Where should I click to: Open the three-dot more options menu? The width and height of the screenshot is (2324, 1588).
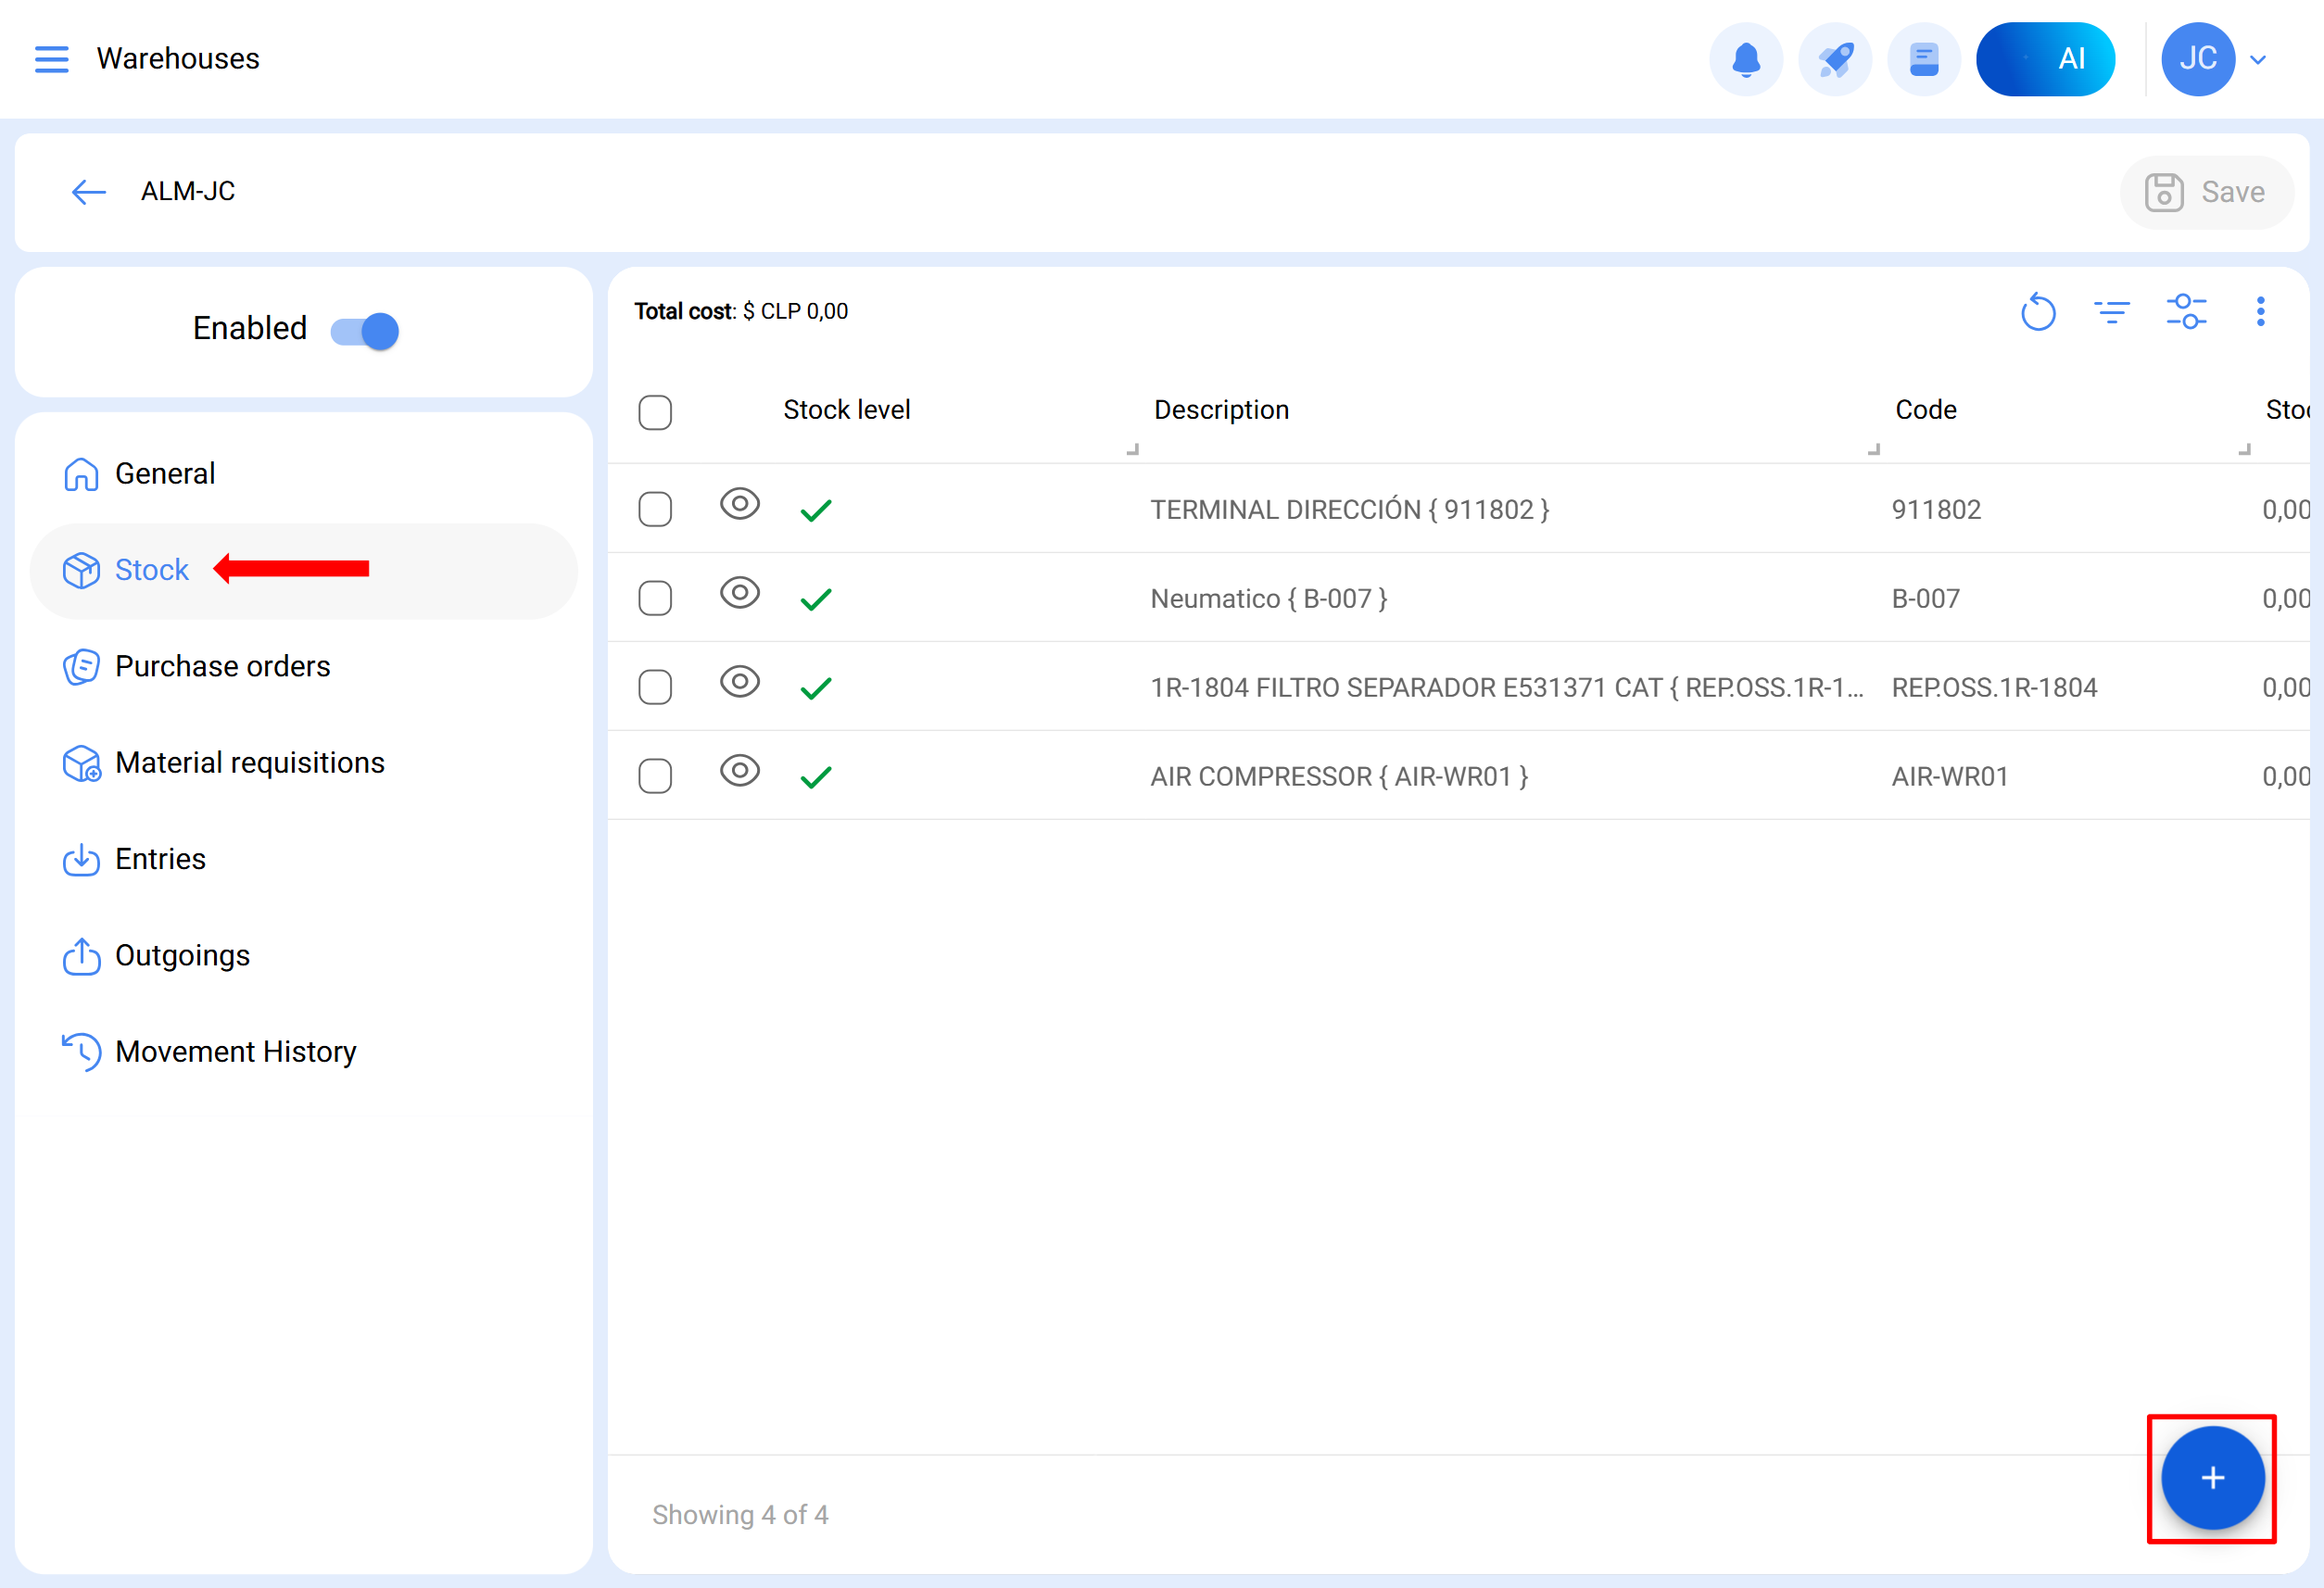pyautogui.click(x=2260, y=312)
